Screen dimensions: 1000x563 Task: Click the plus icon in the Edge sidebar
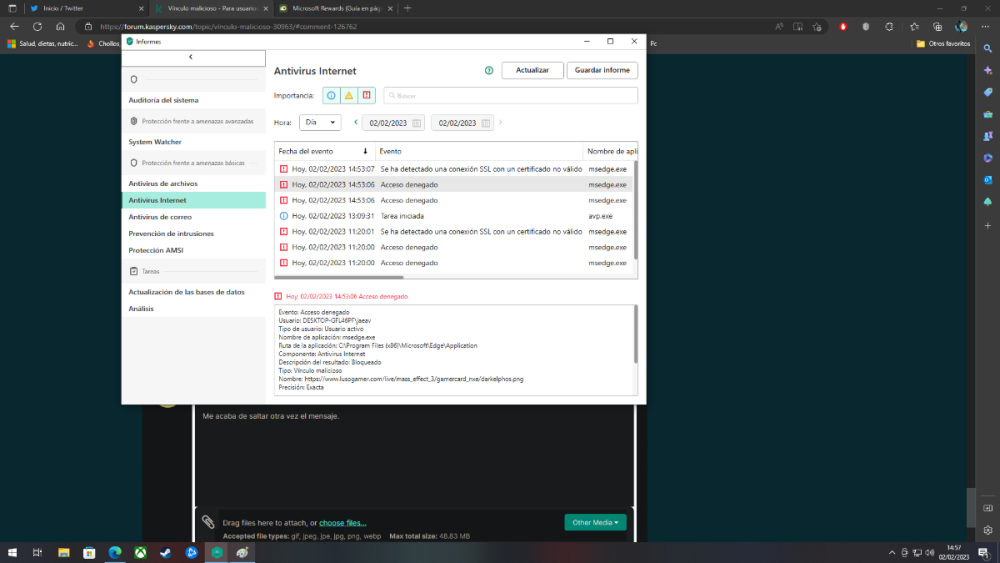(988, 226)
